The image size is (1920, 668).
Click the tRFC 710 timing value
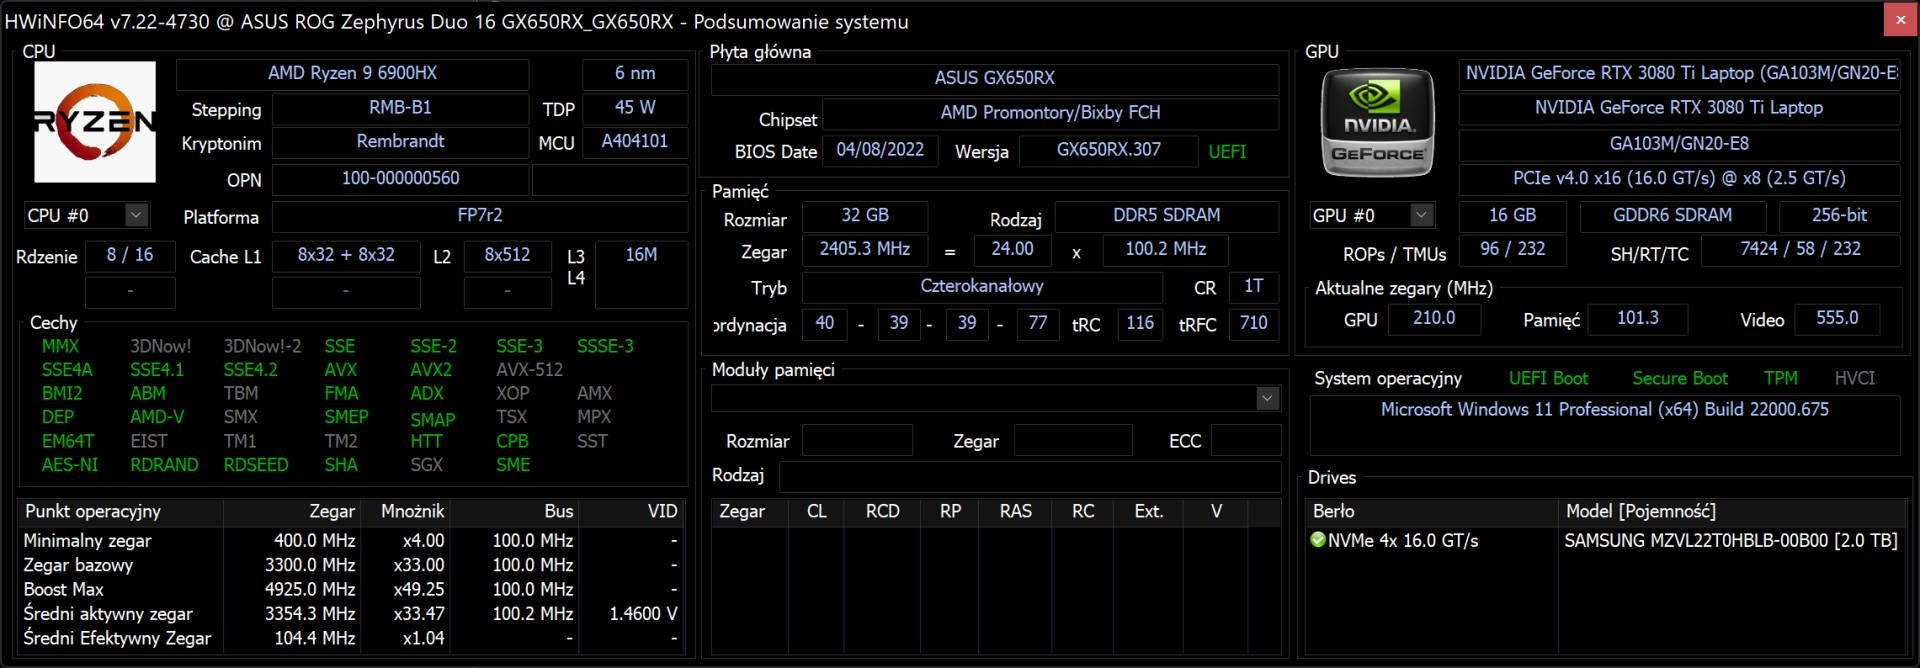coord(1253,324)
